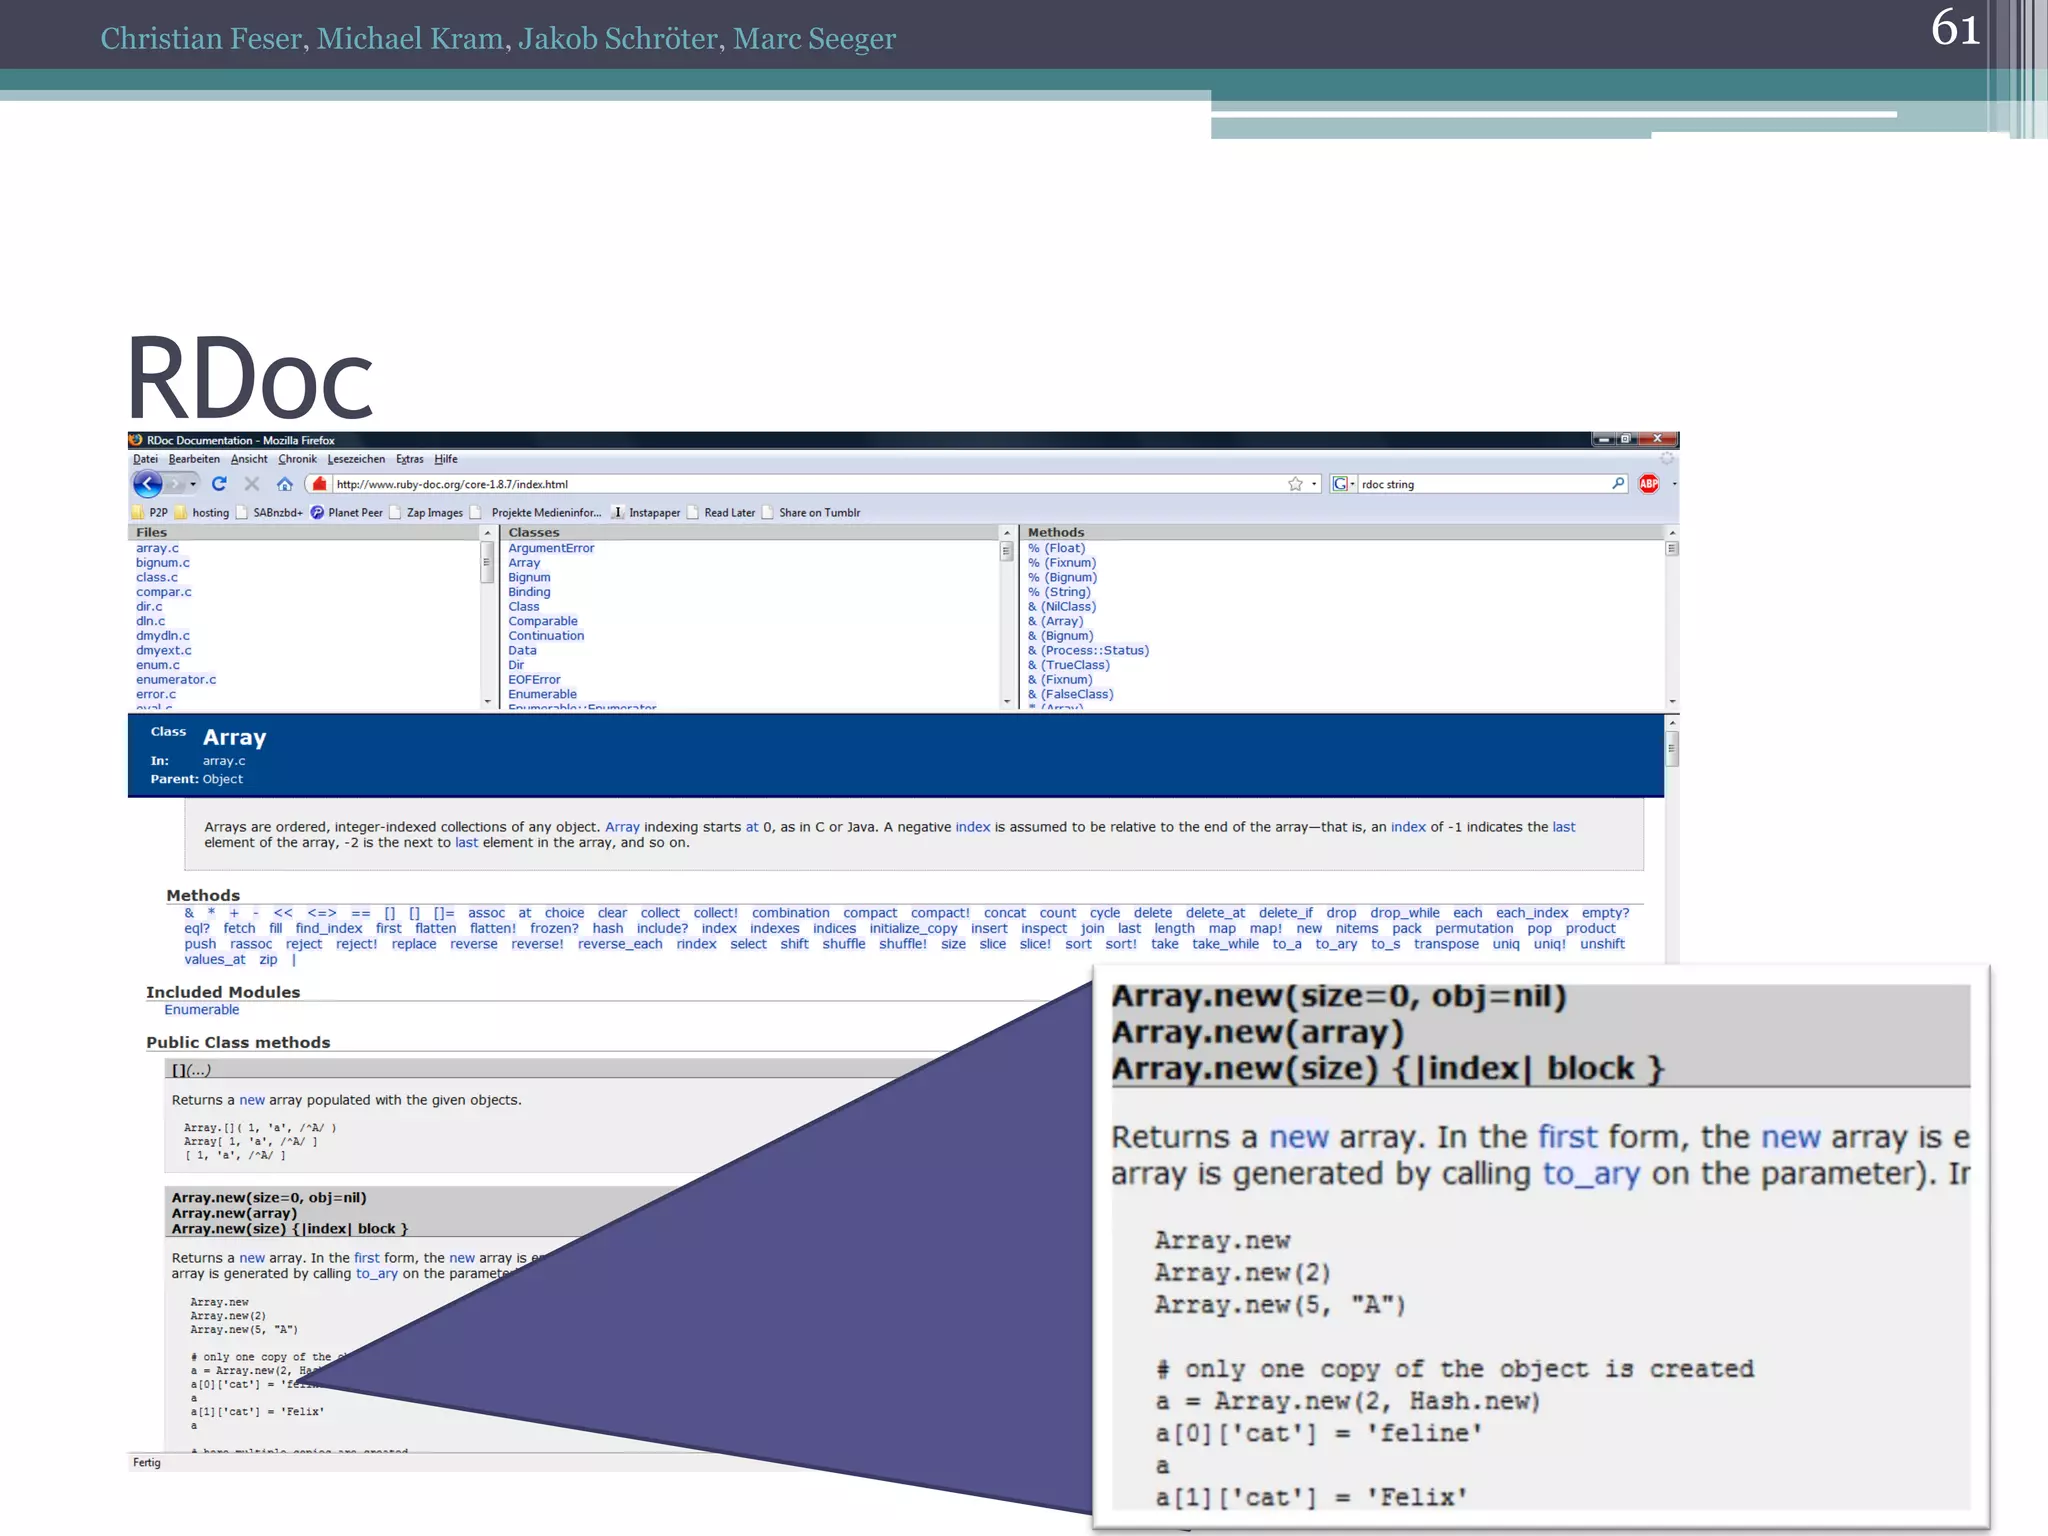Click the find_index method link
This screenshot has height=1536, width=2048.
coord(329,929)
